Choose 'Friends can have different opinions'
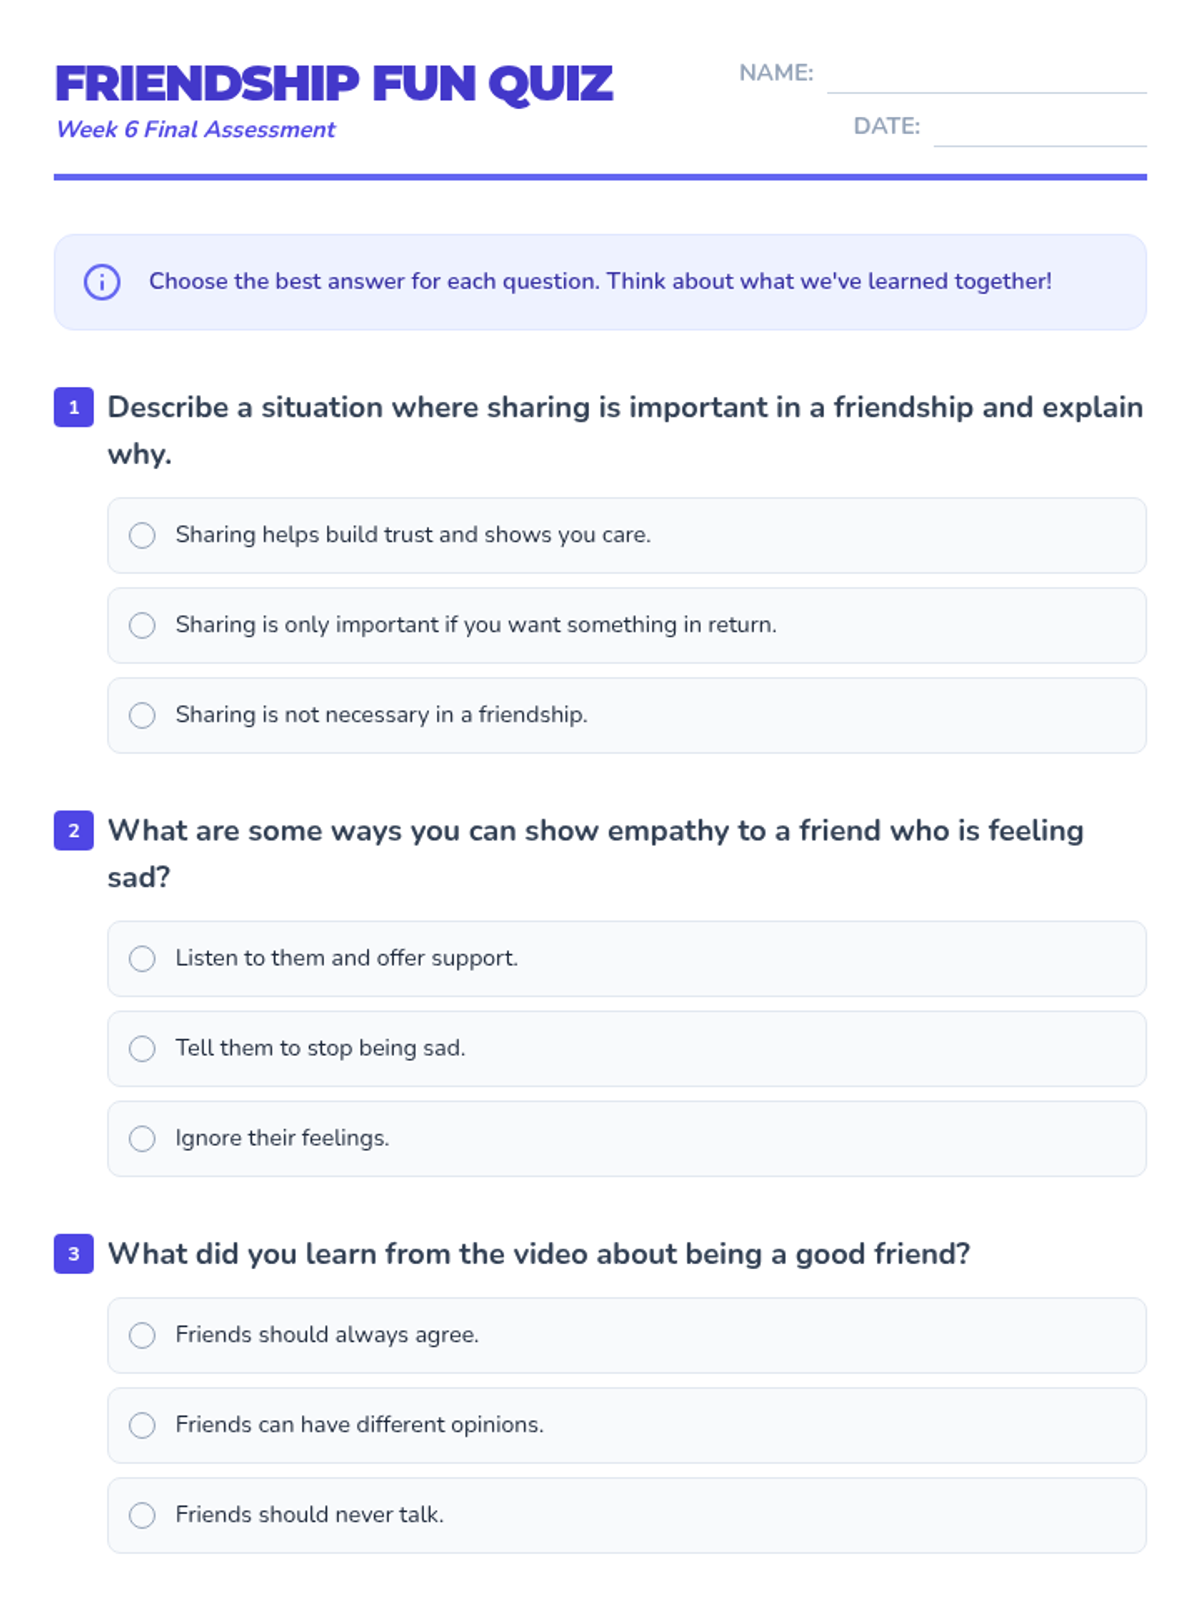Screen dimensions: 1200x1600 click(x=143, y=1425)
